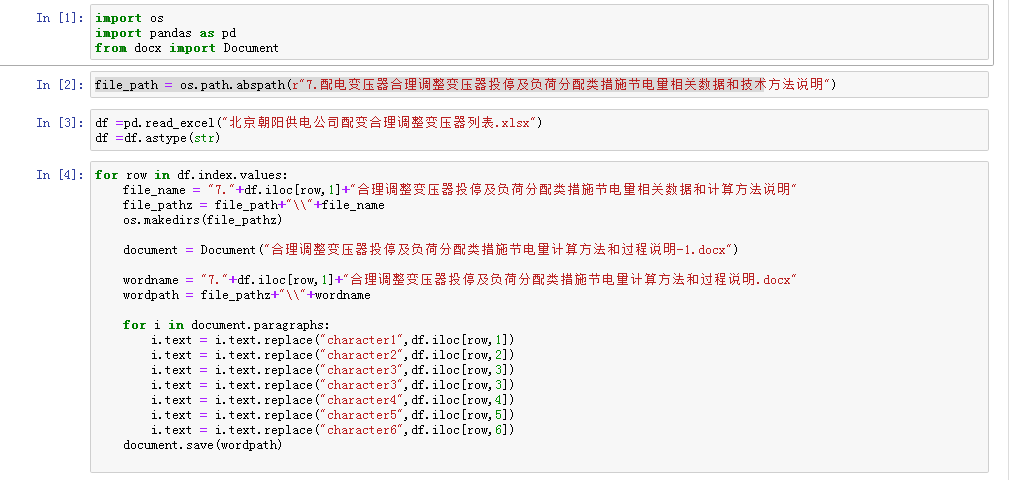Click the 'for i in document.paragraphs' line

tap(226, 325)
